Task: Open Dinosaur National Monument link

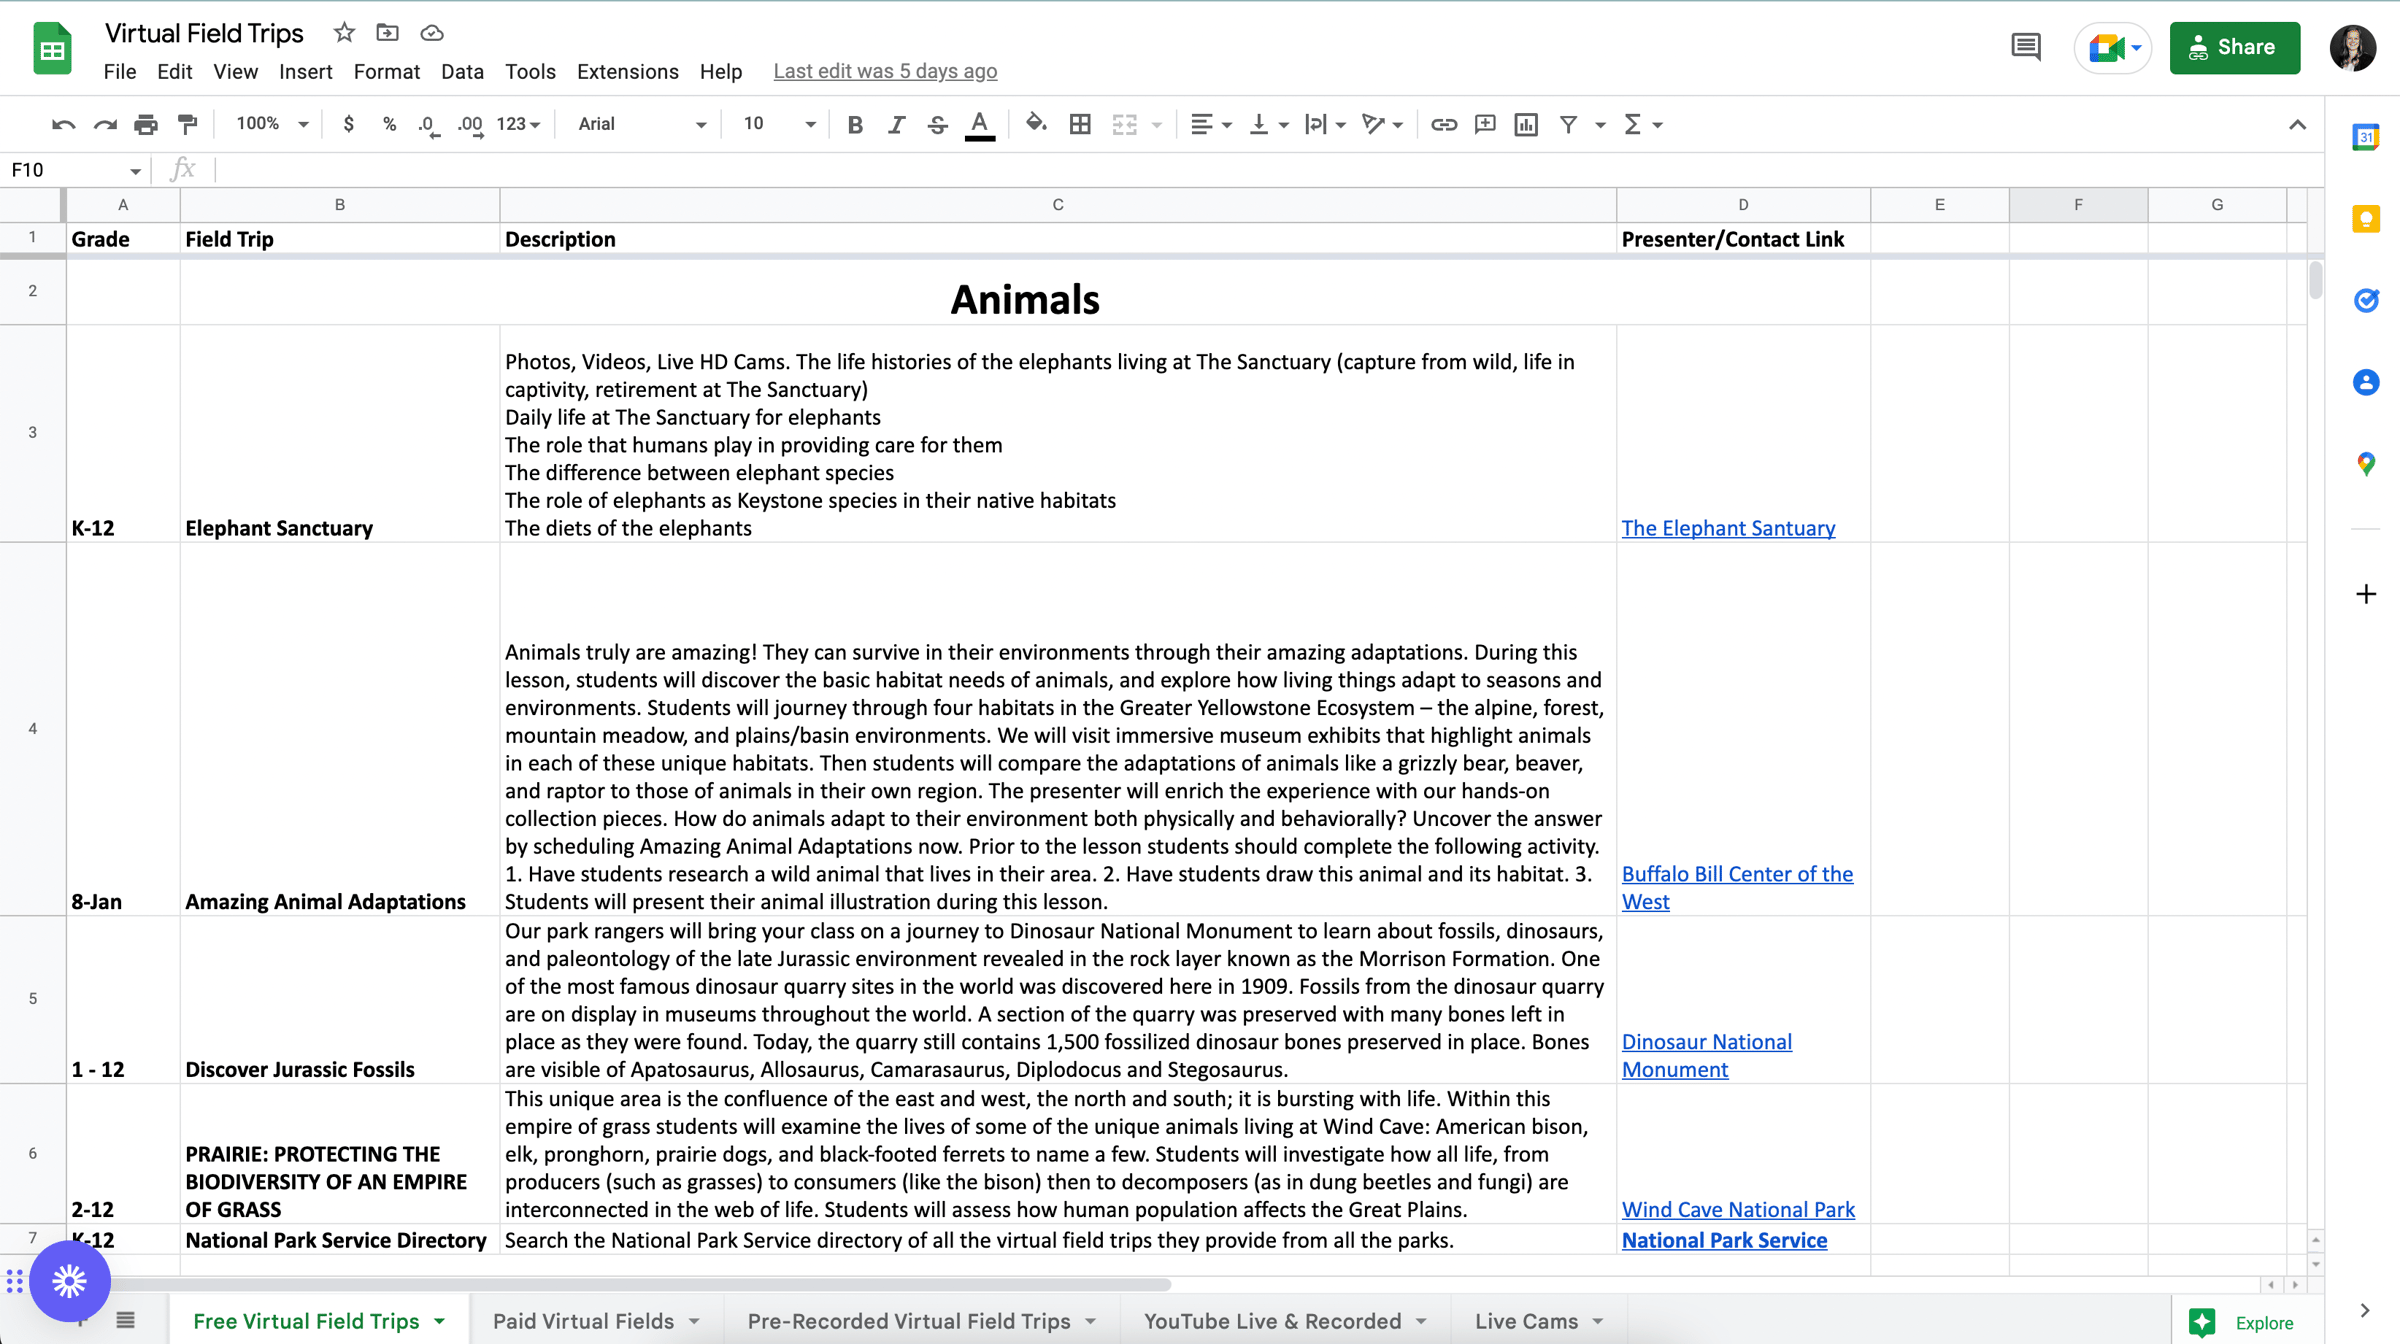Action: click(x=1706, y=1055)
